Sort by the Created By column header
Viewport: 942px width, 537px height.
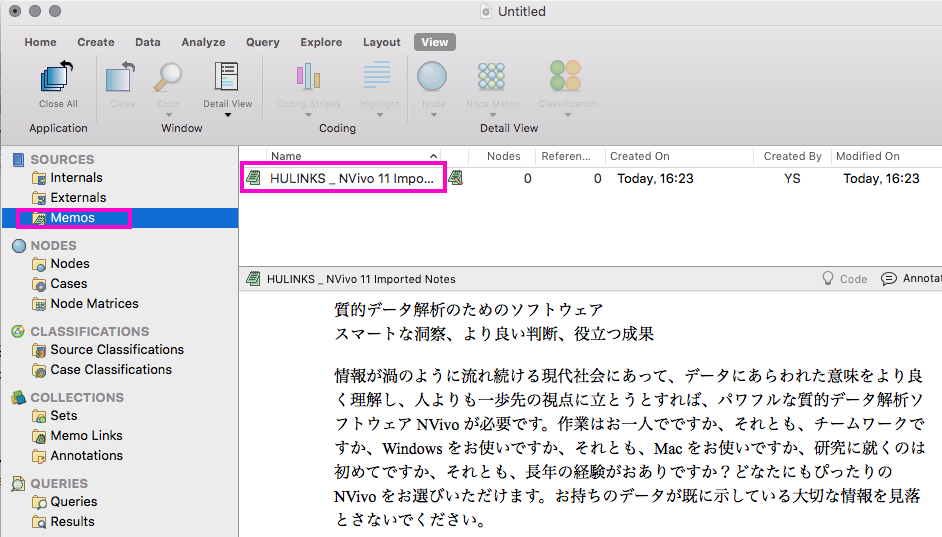tap(792, 156)
